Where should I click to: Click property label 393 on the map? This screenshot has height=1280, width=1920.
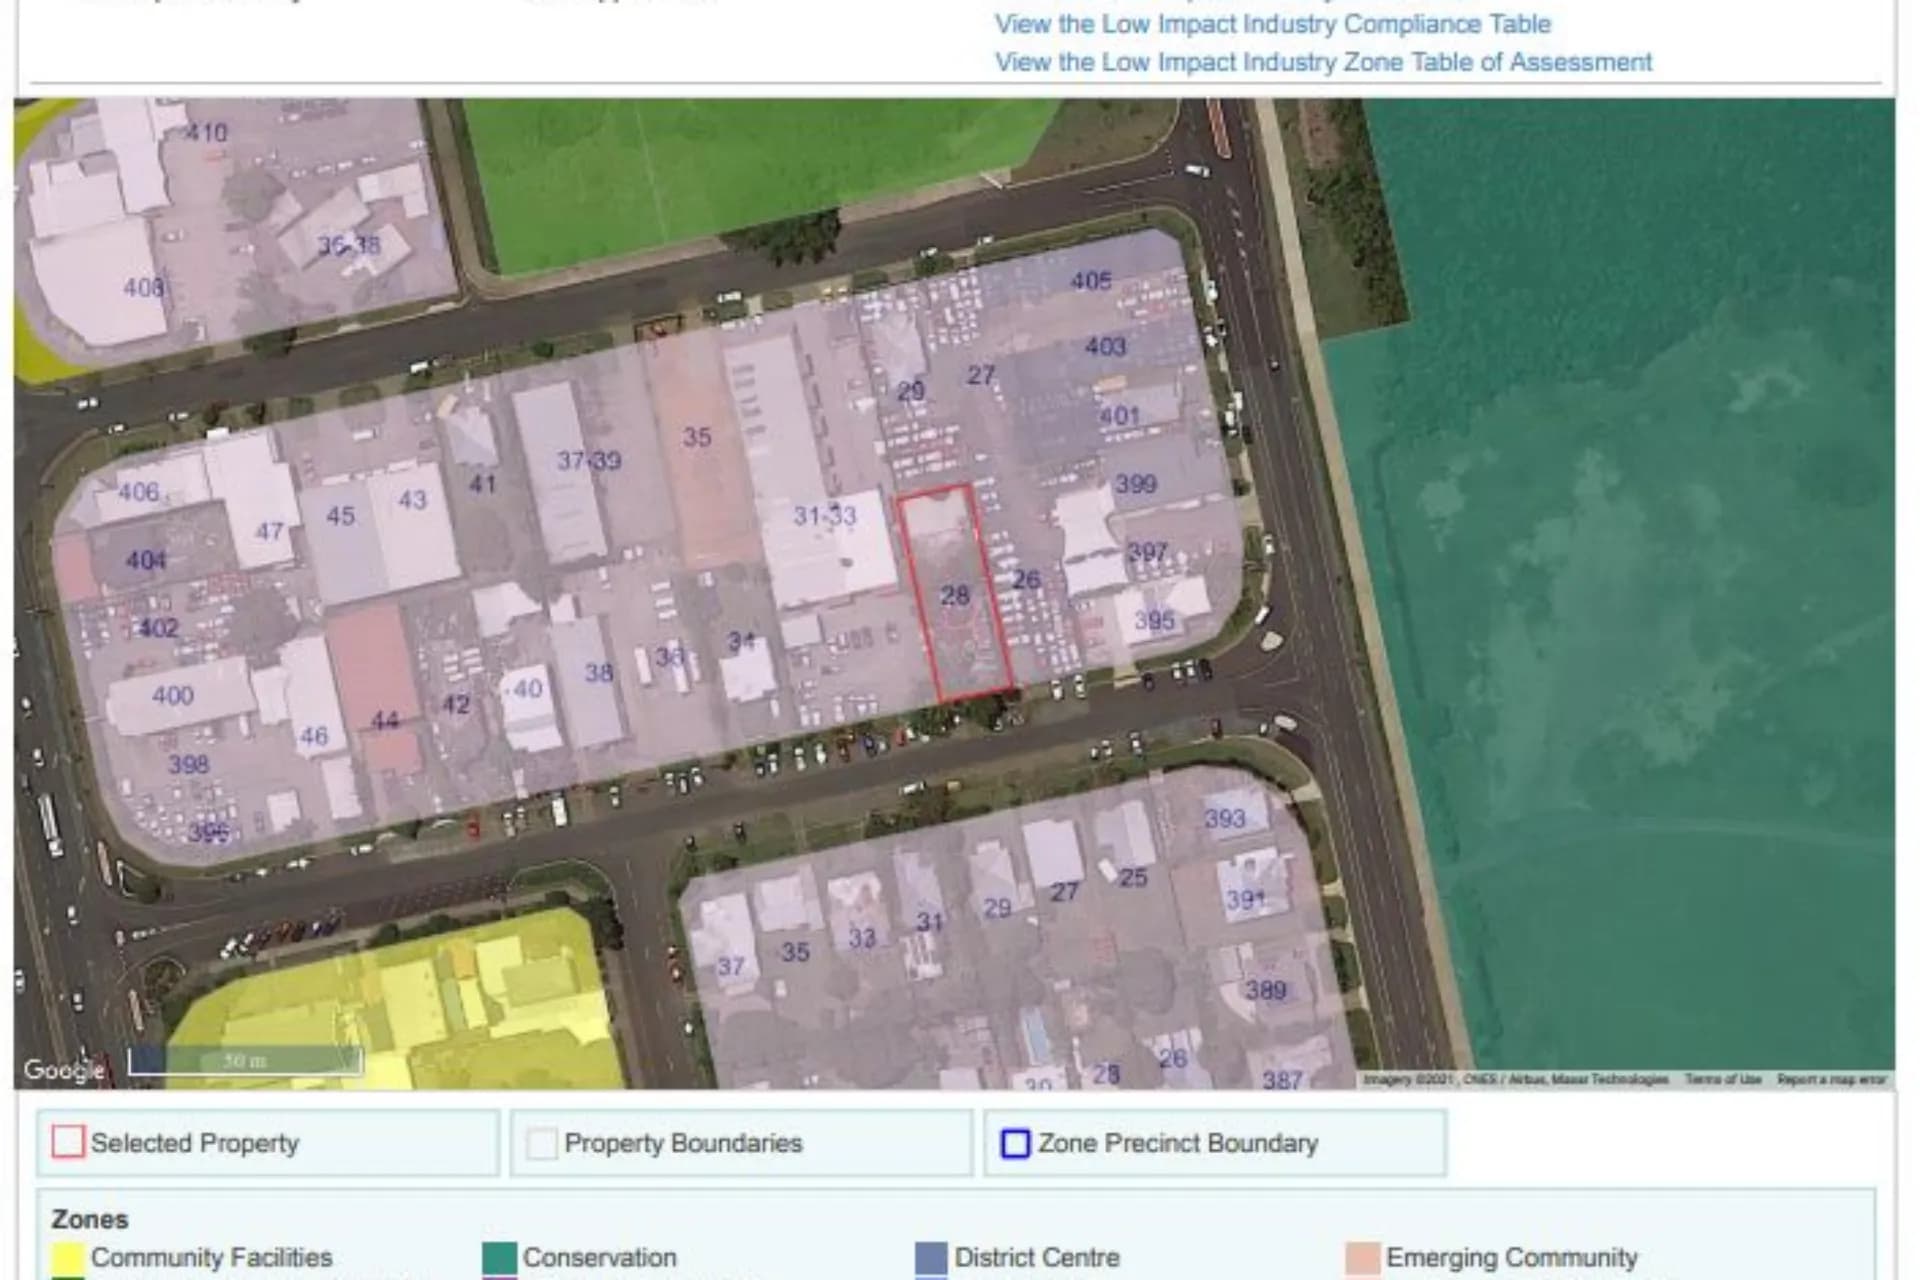1225,819
